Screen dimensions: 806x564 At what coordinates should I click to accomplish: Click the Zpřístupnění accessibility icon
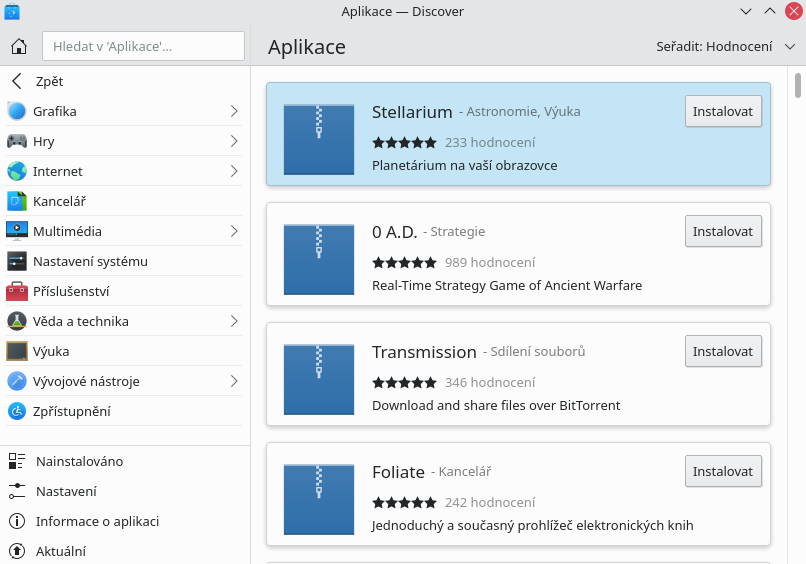tap(16, 411)
